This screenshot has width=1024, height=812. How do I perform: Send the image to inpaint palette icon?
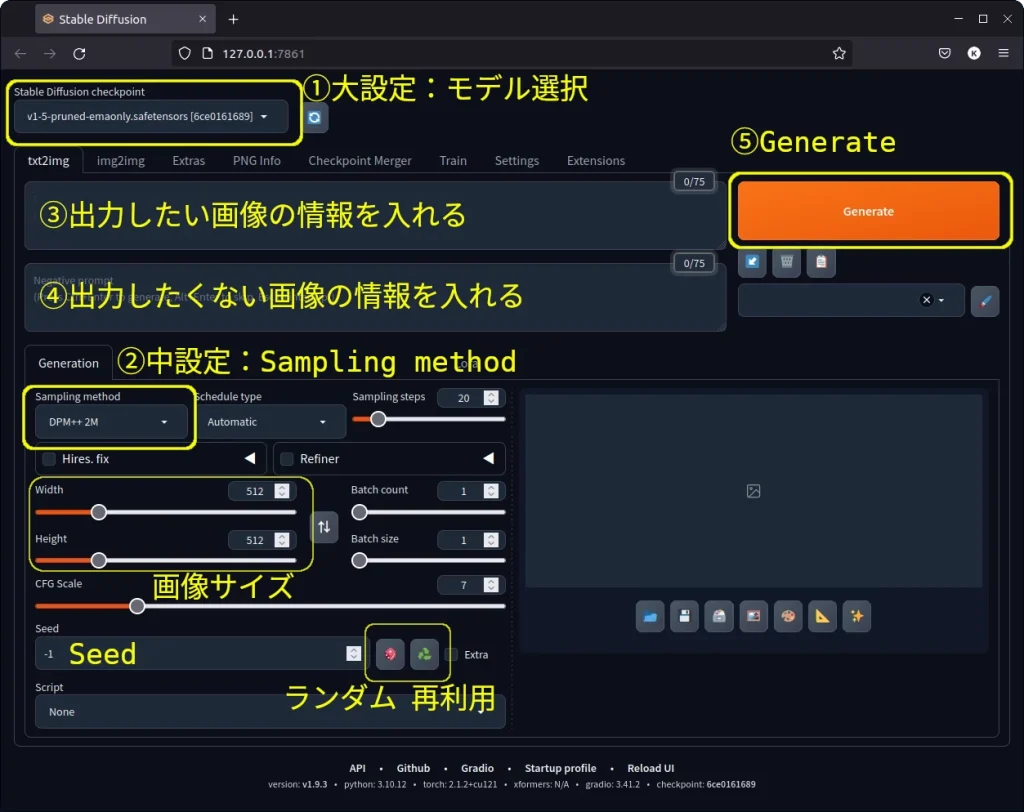[788, 616]
